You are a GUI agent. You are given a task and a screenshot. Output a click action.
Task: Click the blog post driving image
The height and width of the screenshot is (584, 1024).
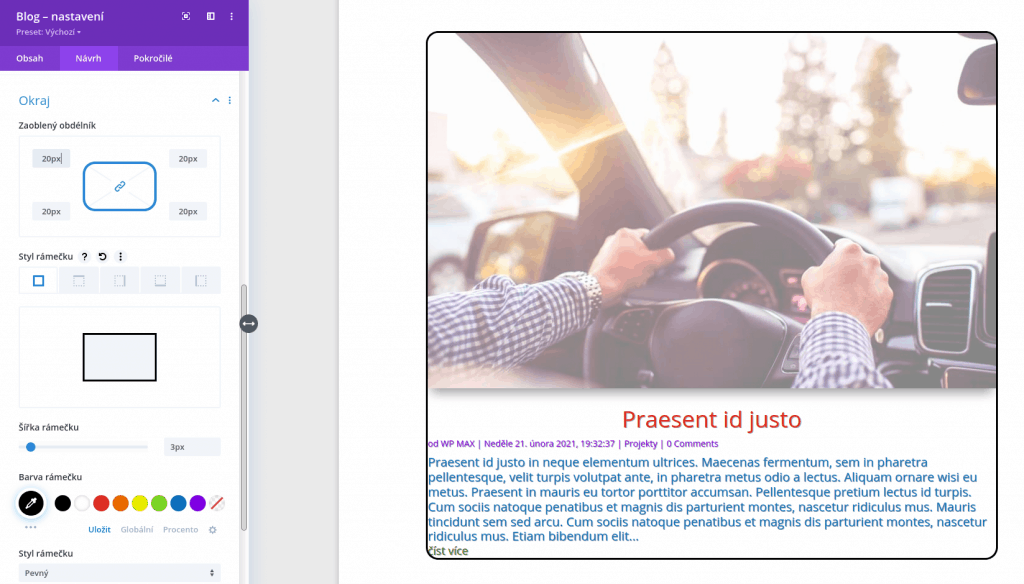tap(712, 210)
